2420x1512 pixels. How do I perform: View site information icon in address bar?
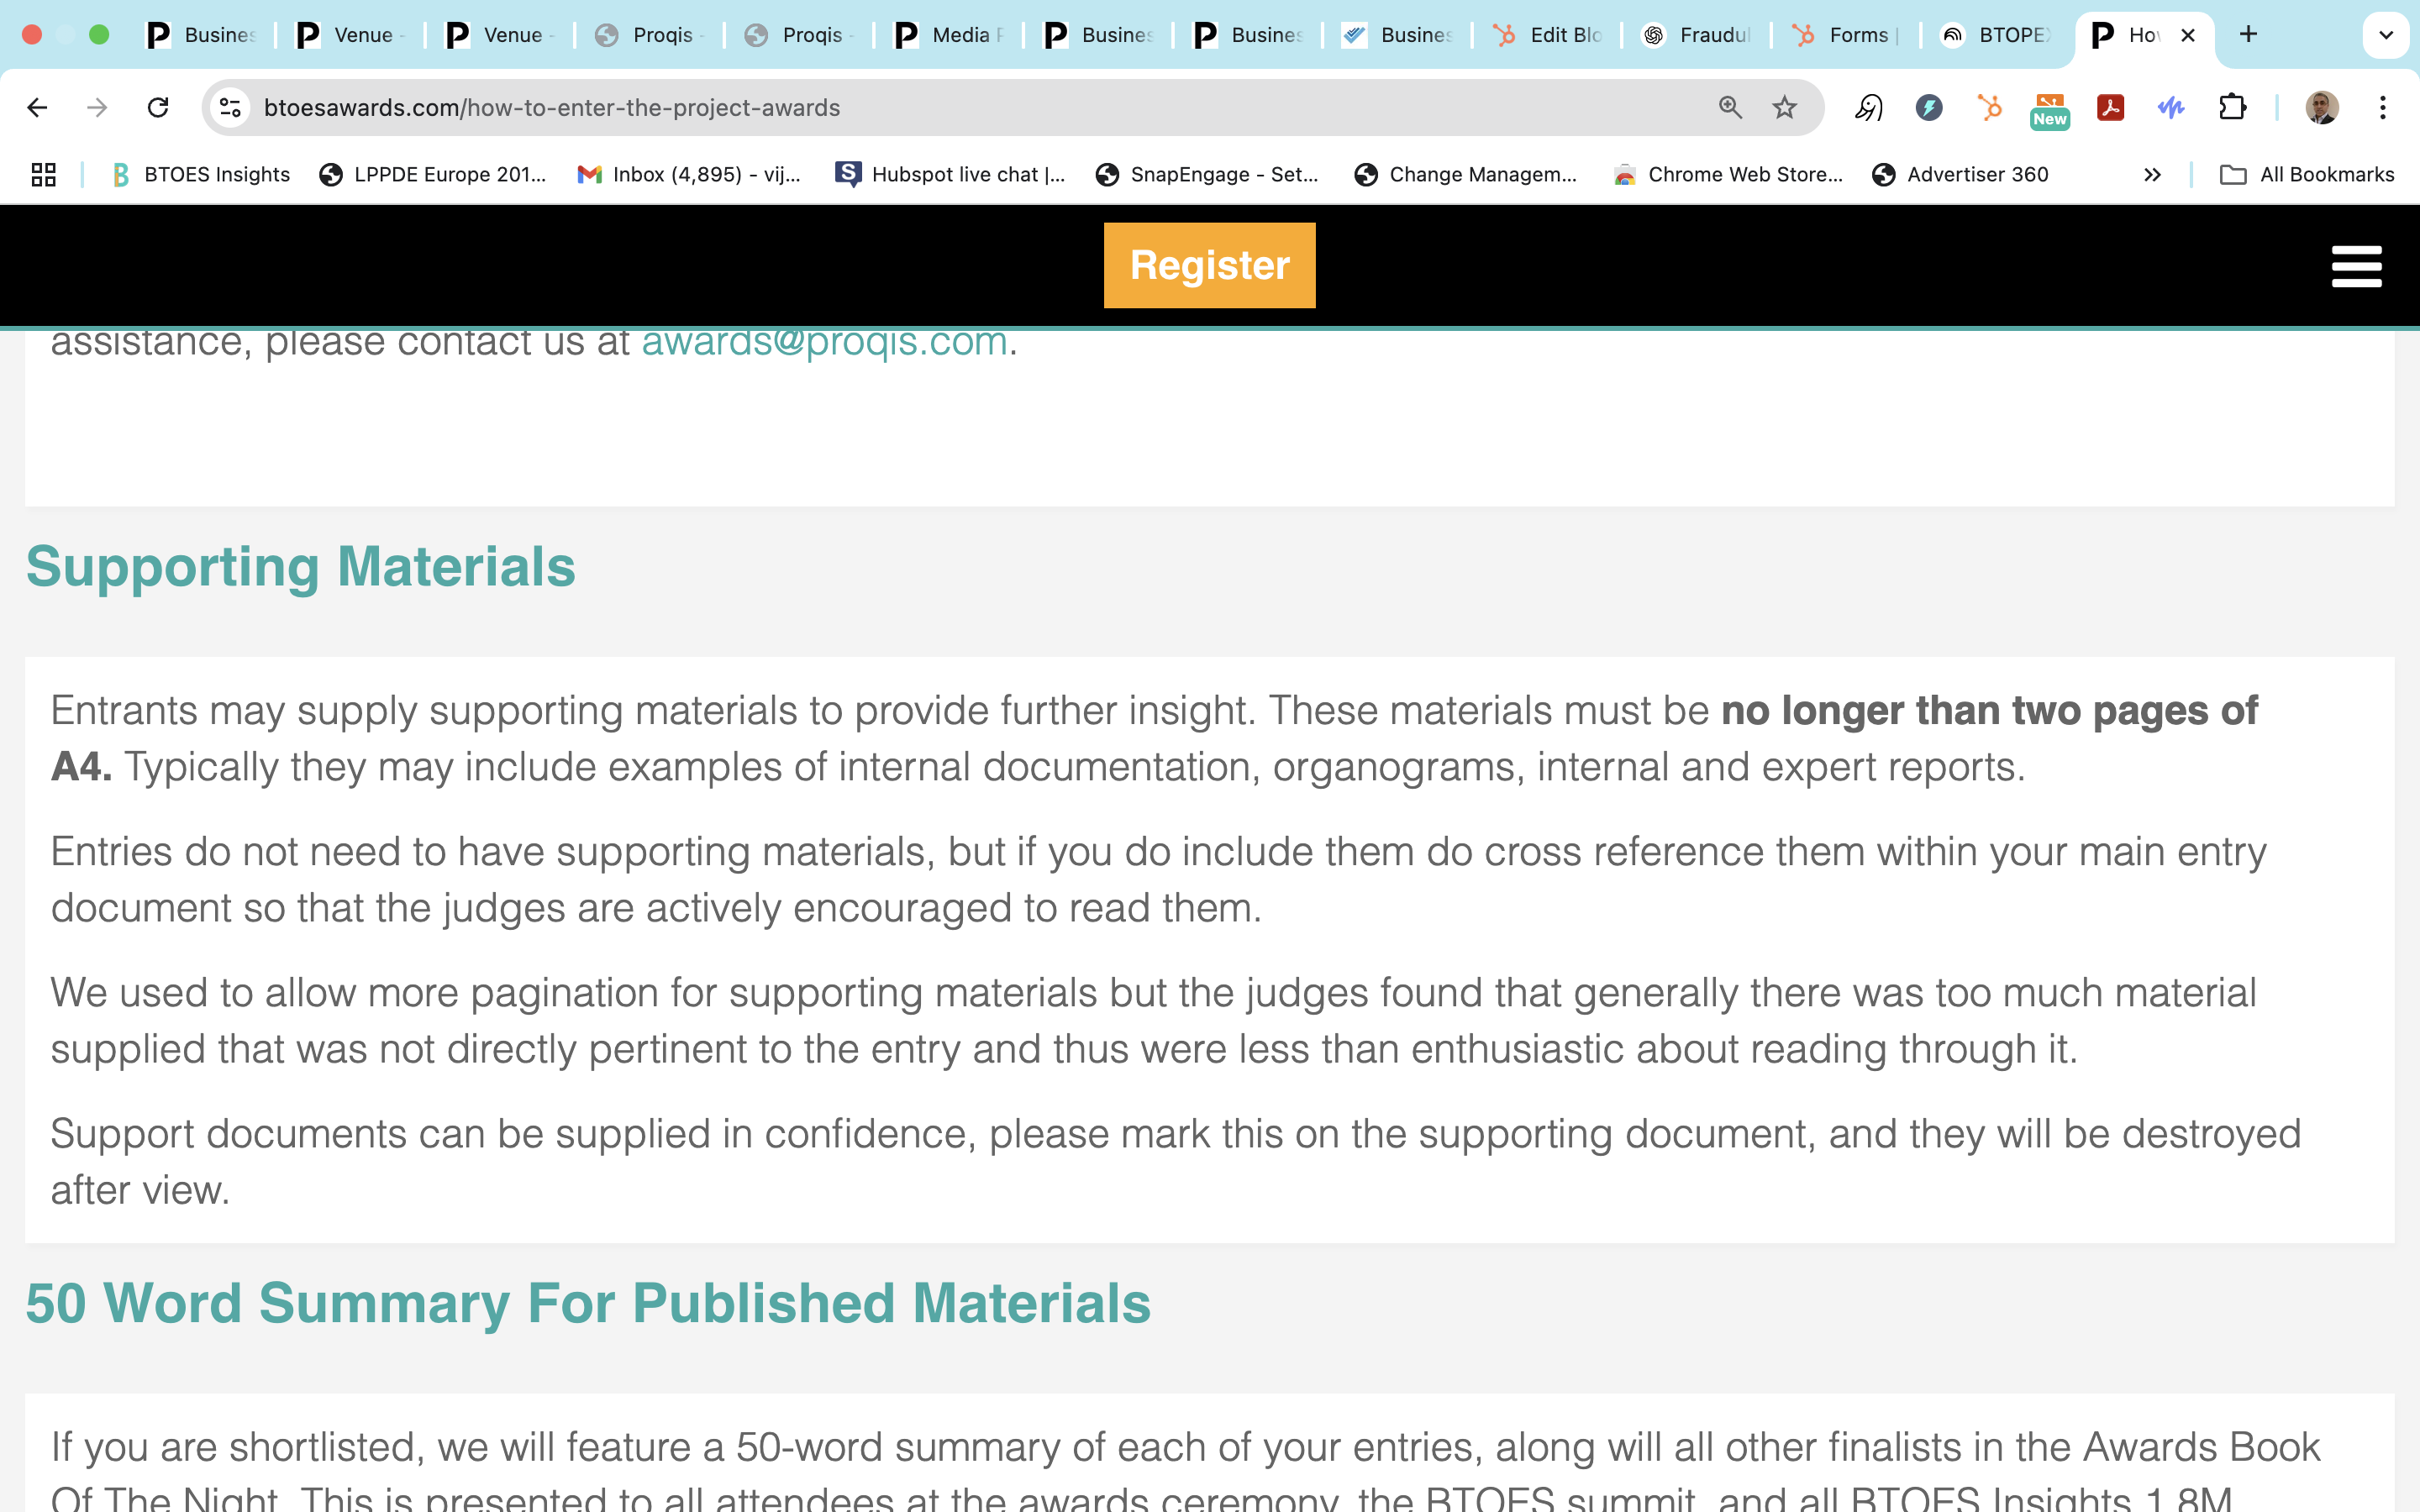tap(231, 107)
